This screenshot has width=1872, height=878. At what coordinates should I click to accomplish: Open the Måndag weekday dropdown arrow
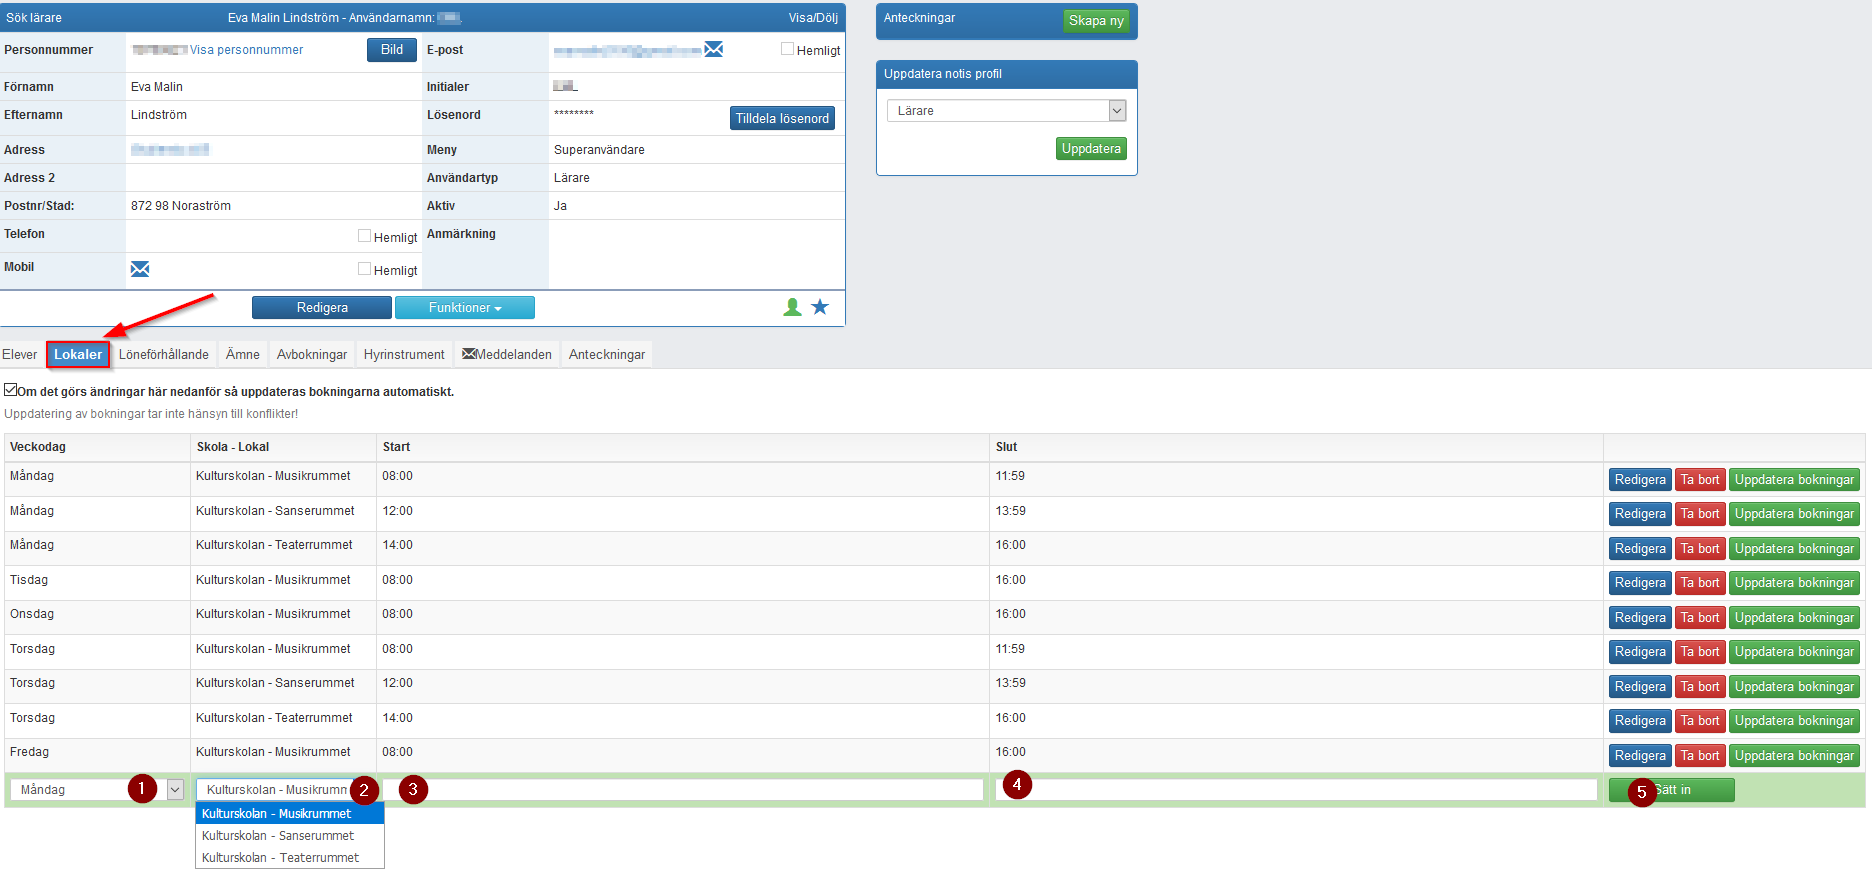pos(175,790)
